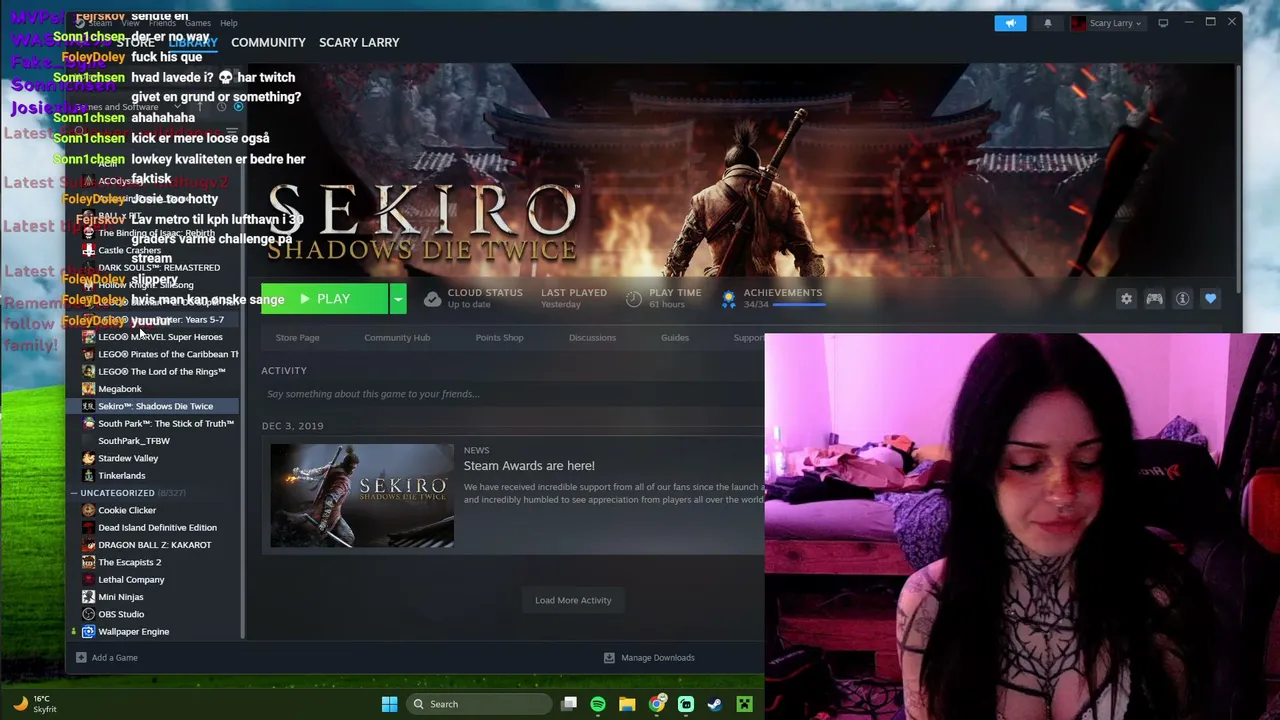Open Sekiro Discussions
This screenshot has height=720, width=1280.
[x=592, y=338]
